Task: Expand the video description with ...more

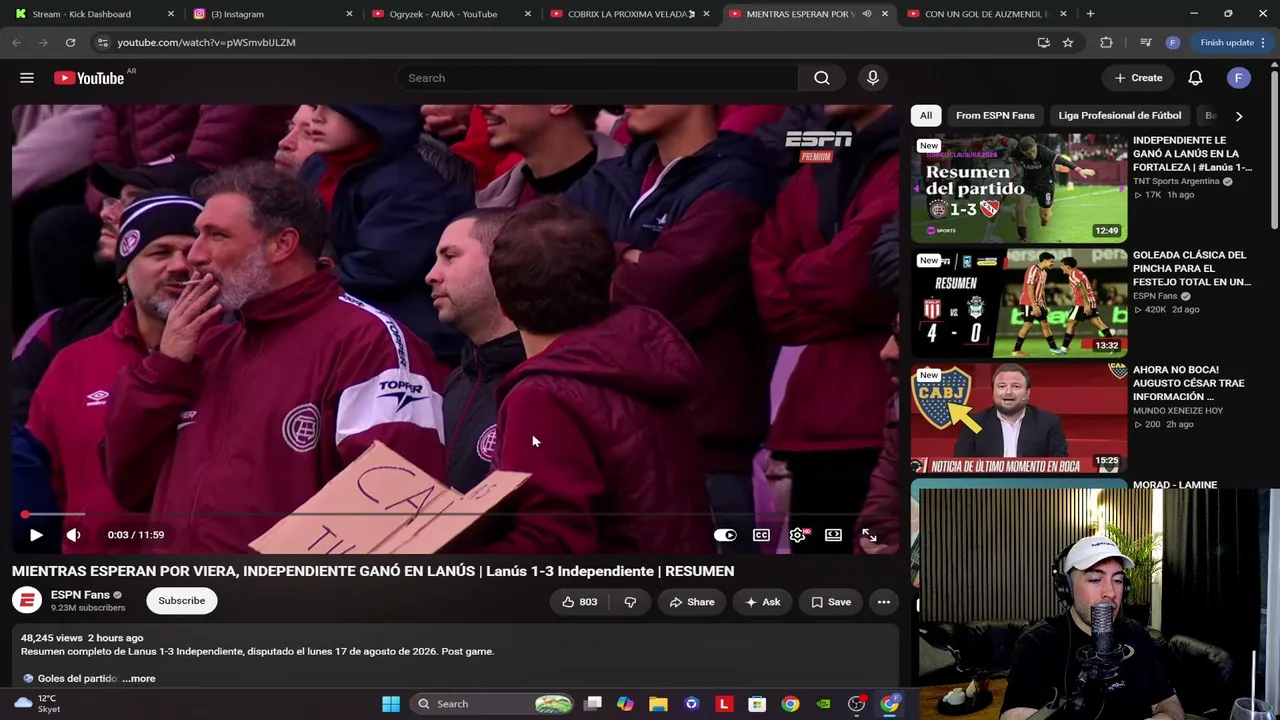Action: (x=138, y=678)
